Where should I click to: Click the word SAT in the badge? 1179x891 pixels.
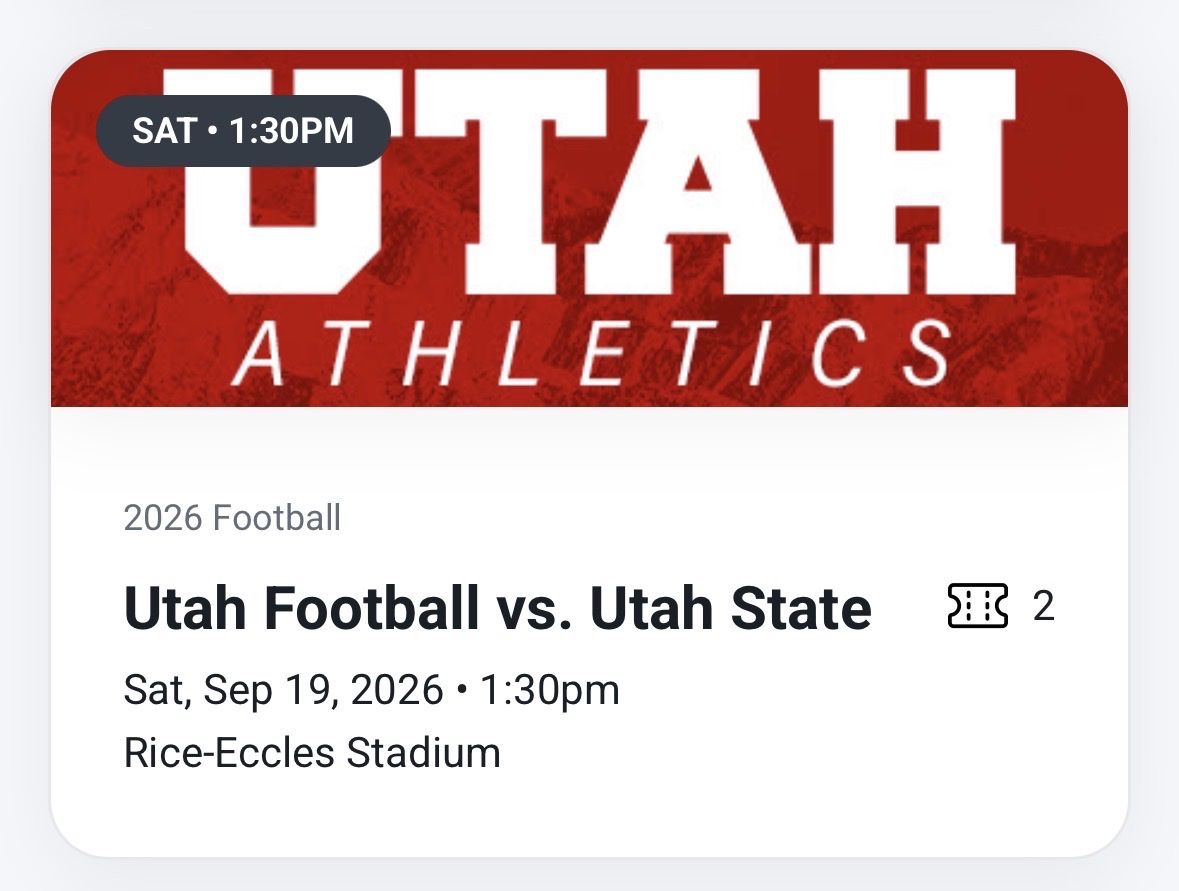165,130
